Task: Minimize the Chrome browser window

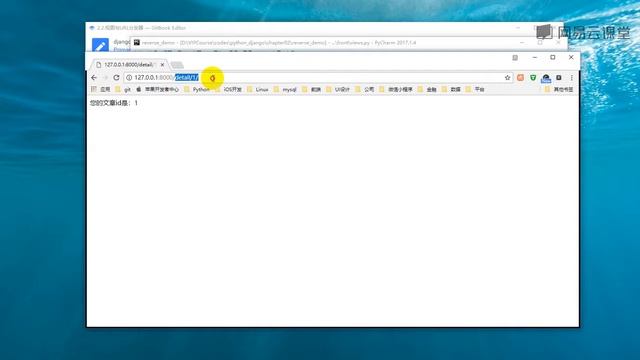Action: pos(535,58)
